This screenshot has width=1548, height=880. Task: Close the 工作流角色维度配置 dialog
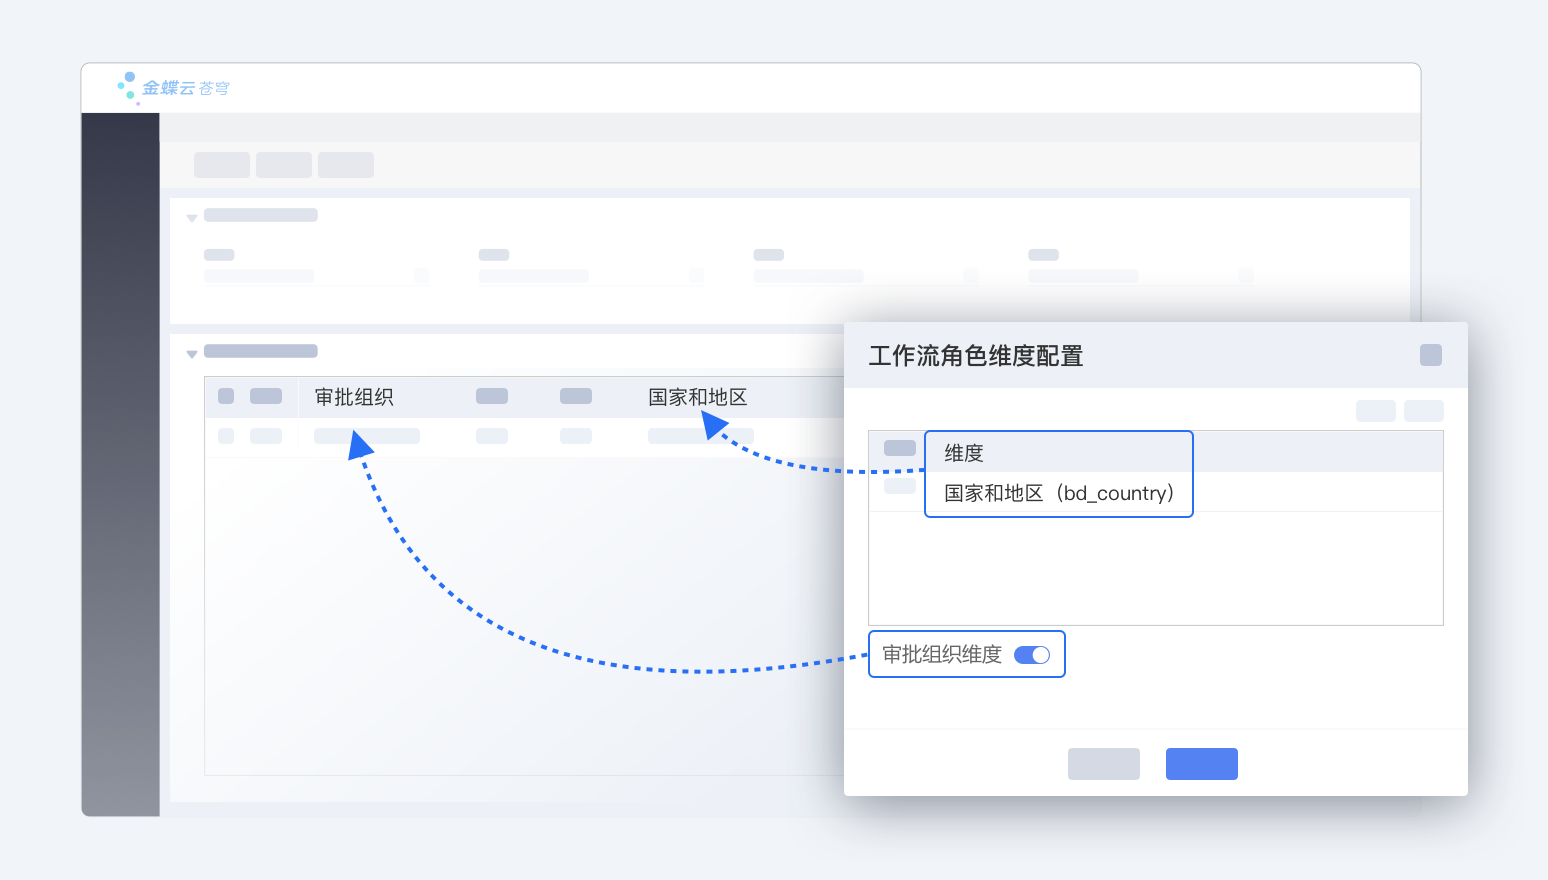tap(1430, 355)
